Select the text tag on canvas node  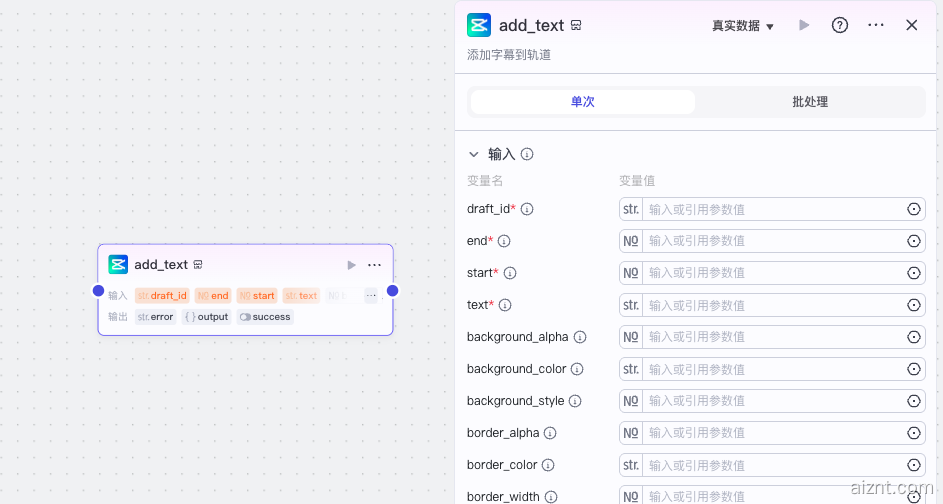[301, 296]
